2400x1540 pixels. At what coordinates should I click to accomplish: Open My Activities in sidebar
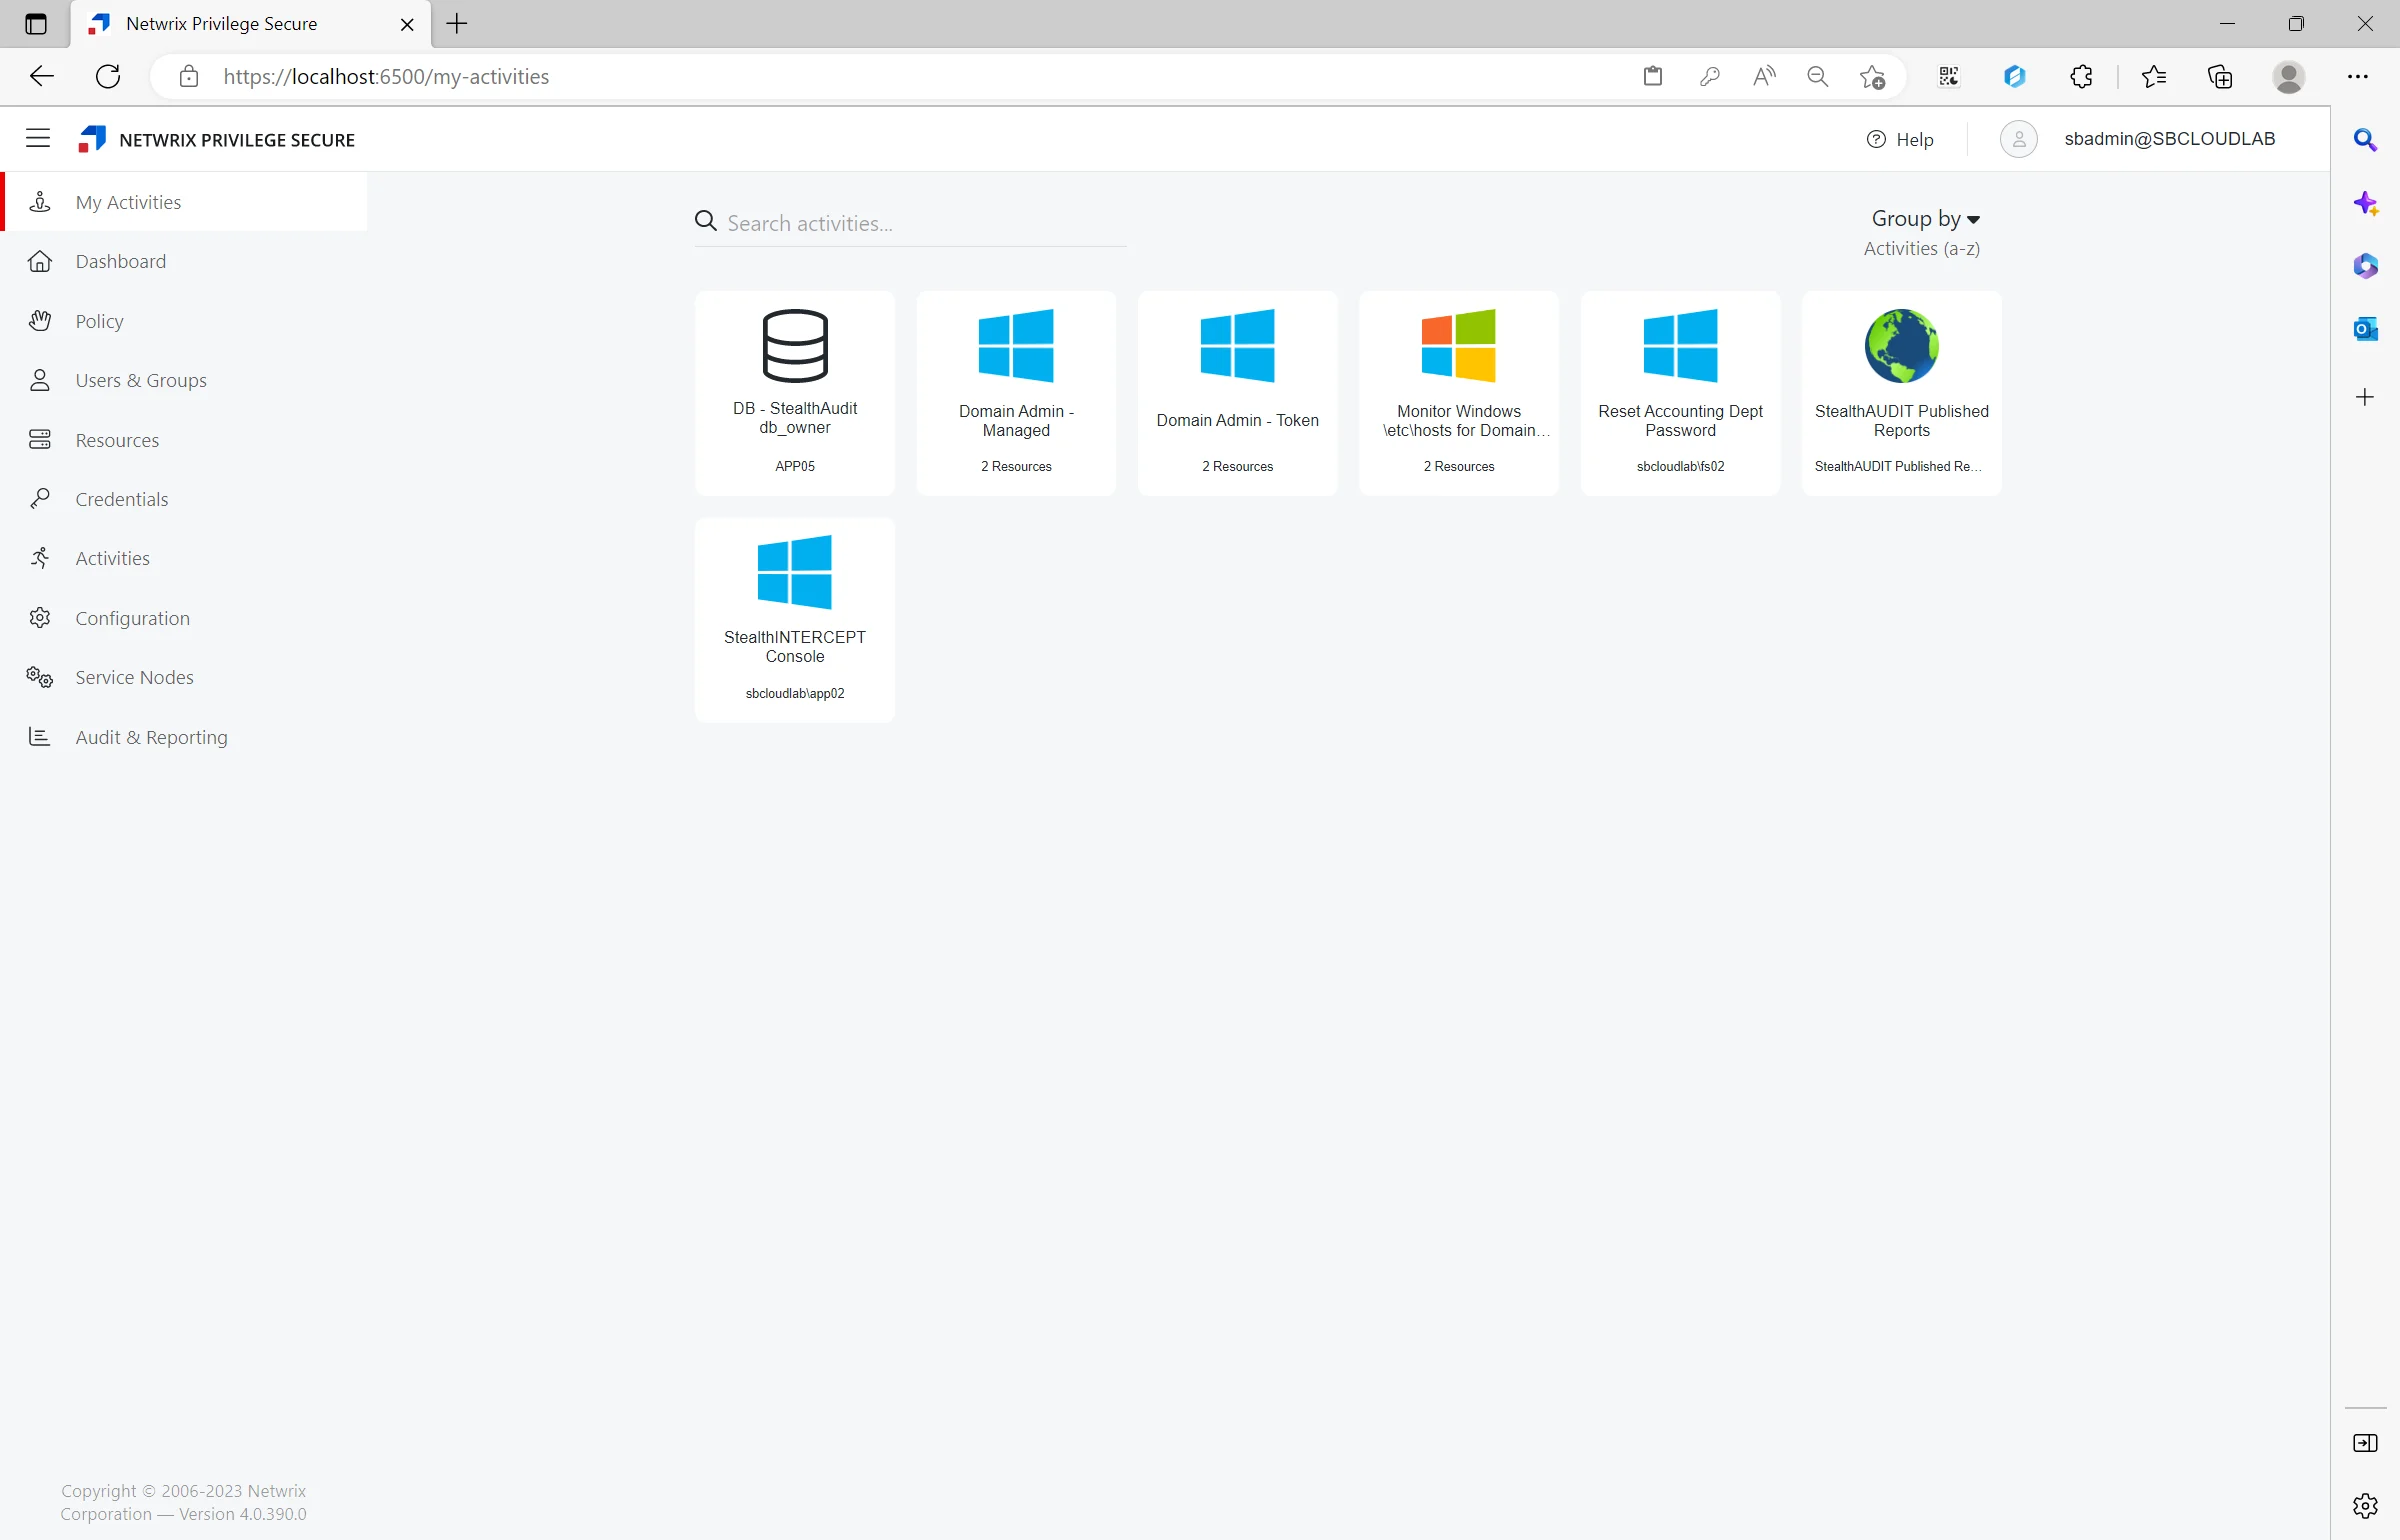pos(186,202)
